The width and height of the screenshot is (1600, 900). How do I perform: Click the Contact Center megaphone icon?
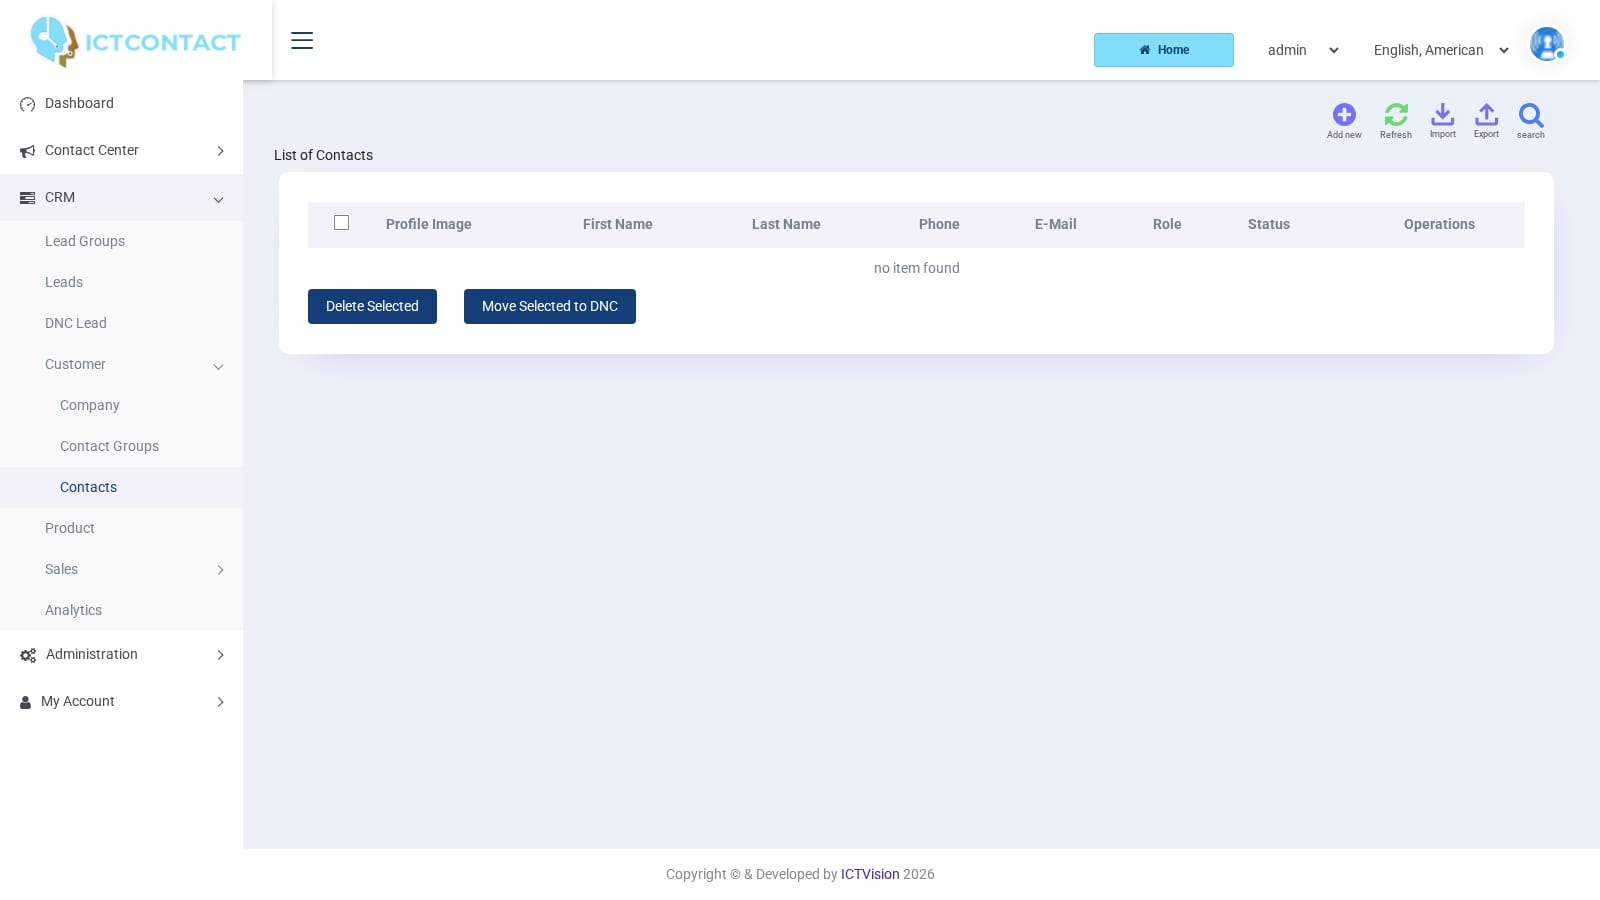[x=27, y=151]
